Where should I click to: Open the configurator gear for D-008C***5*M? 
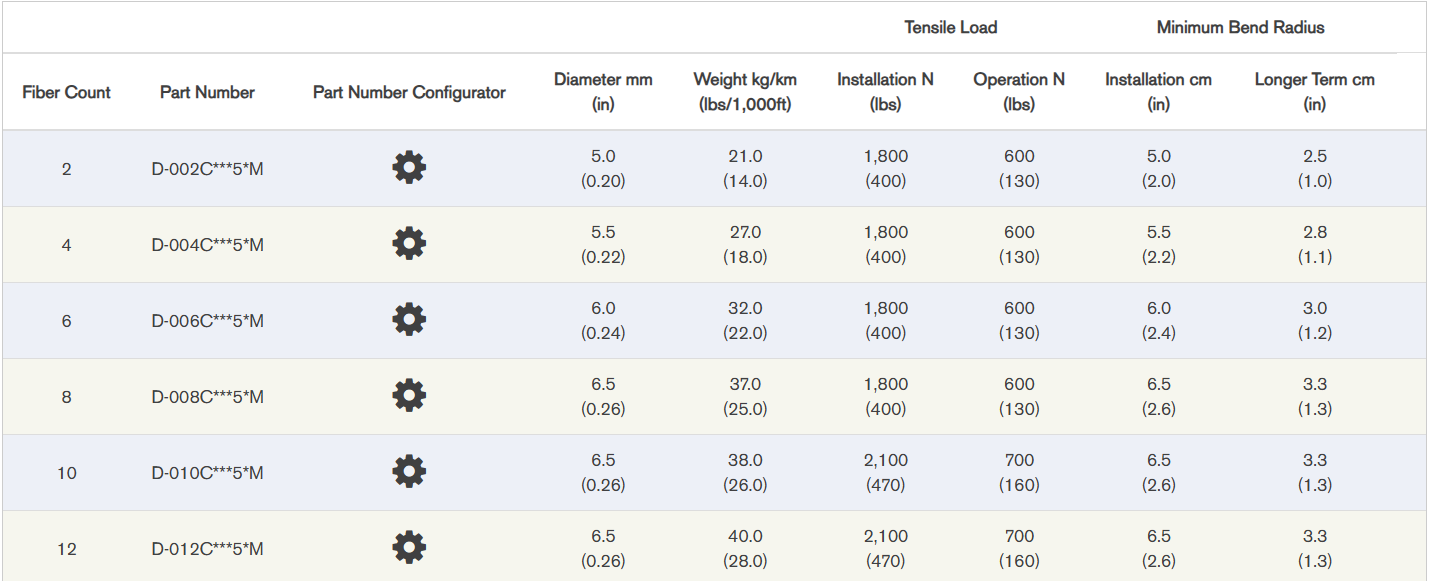pos(409,394)
